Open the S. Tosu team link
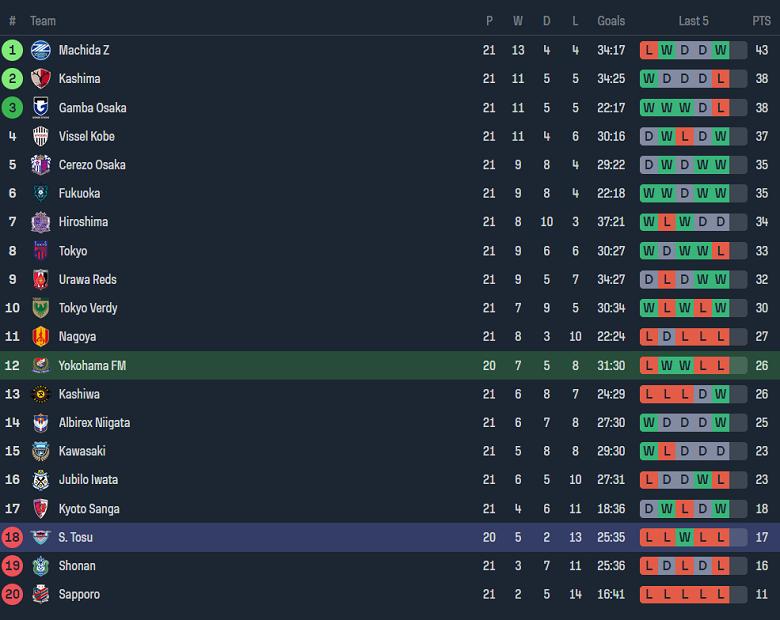780x620 pixels. [x=75, y=537]
